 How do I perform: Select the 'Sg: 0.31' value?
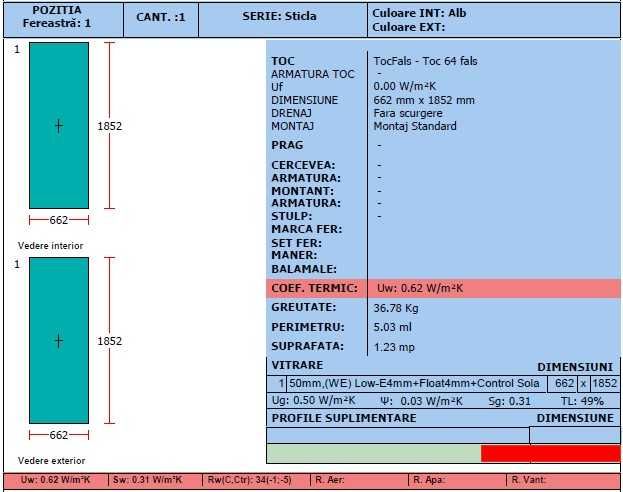(509, 401)
